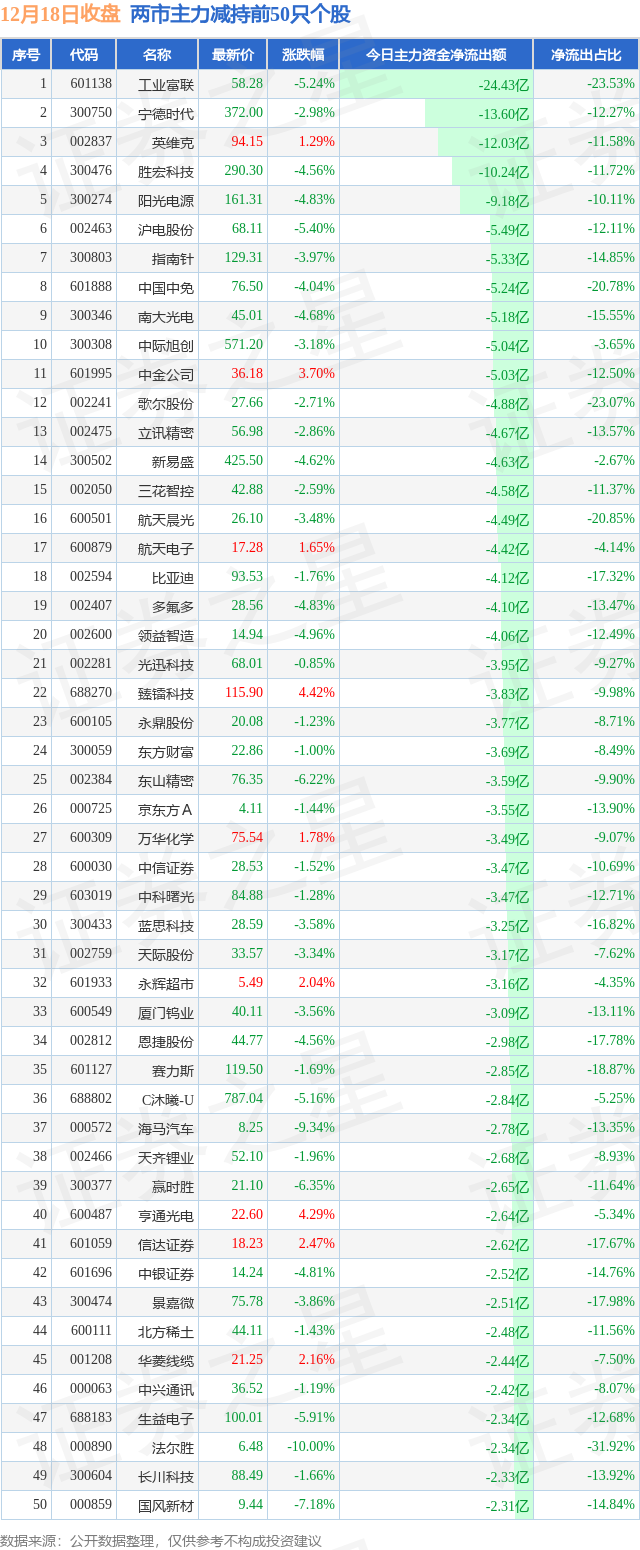Select stock name 指南针
Viewport: 640px width, 1550px height.
tap(173, 258)
